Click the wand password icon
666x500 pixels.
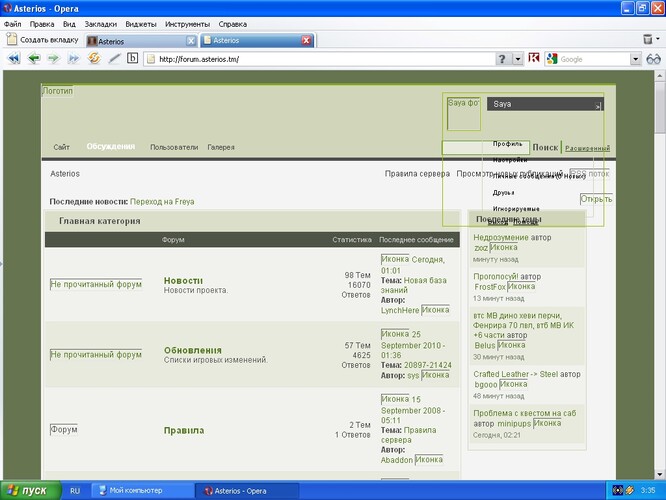[112, 59]
